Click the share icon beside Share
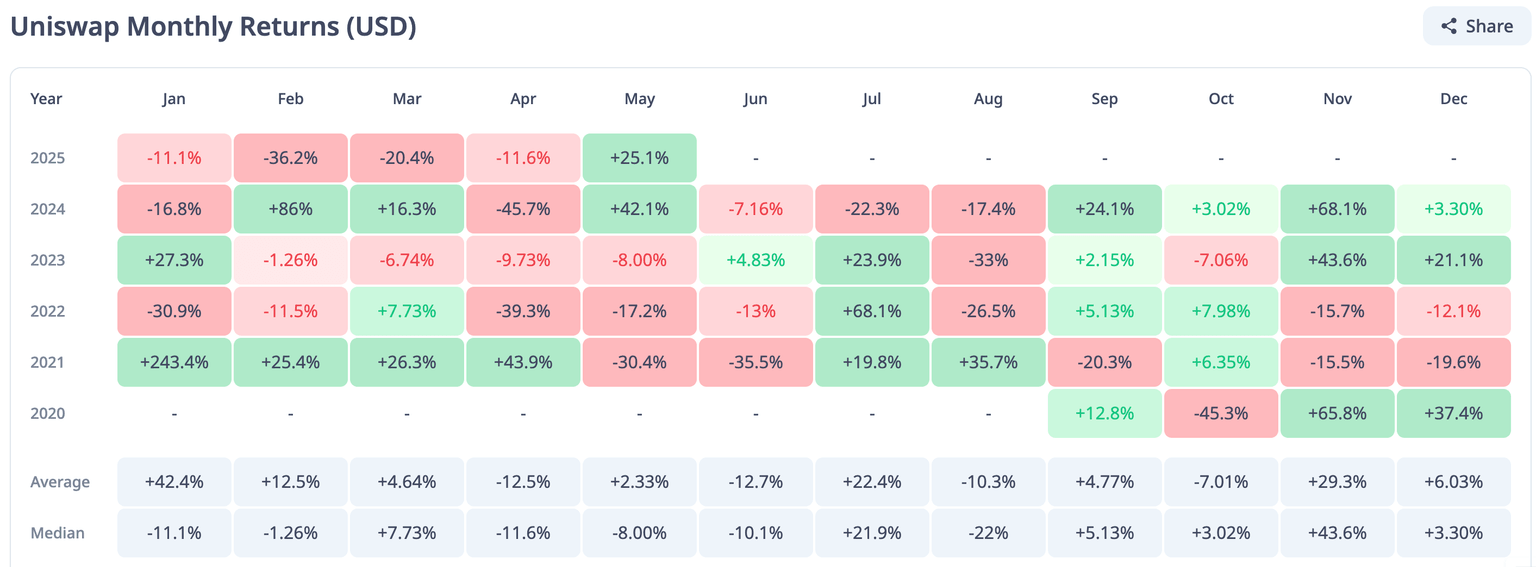 pos(1449,26)
